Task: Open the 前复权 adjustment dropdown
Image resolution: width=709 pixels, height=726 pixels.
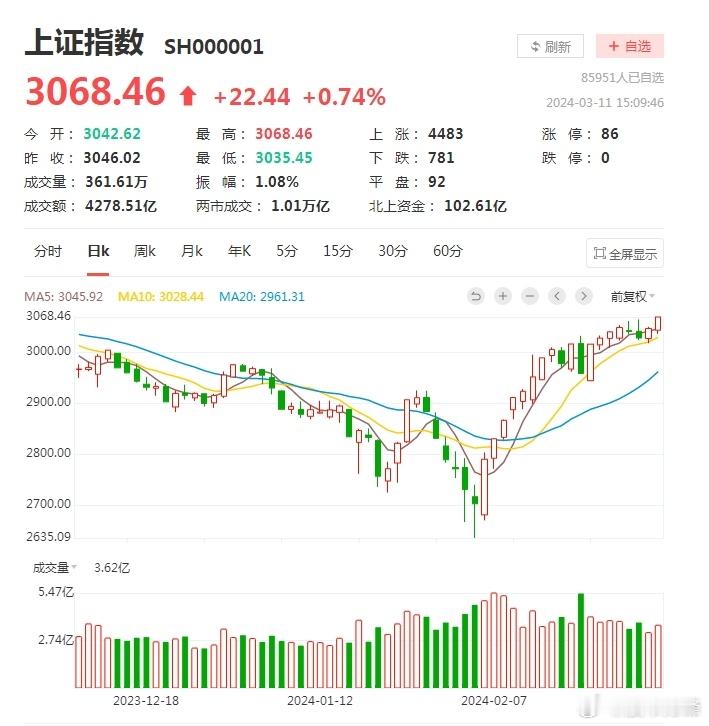Action: pyautogui.click(x=633, y=296)
